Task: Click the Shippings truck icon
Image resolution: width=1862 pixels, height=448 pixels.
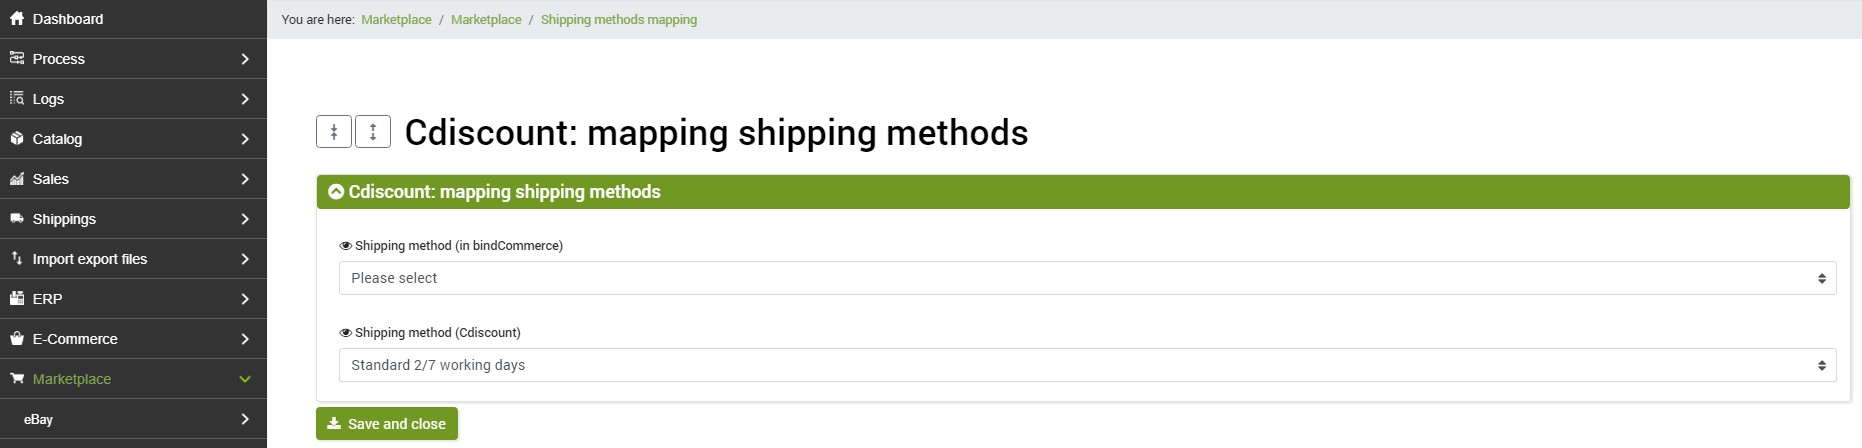Action: pos(16,218)
